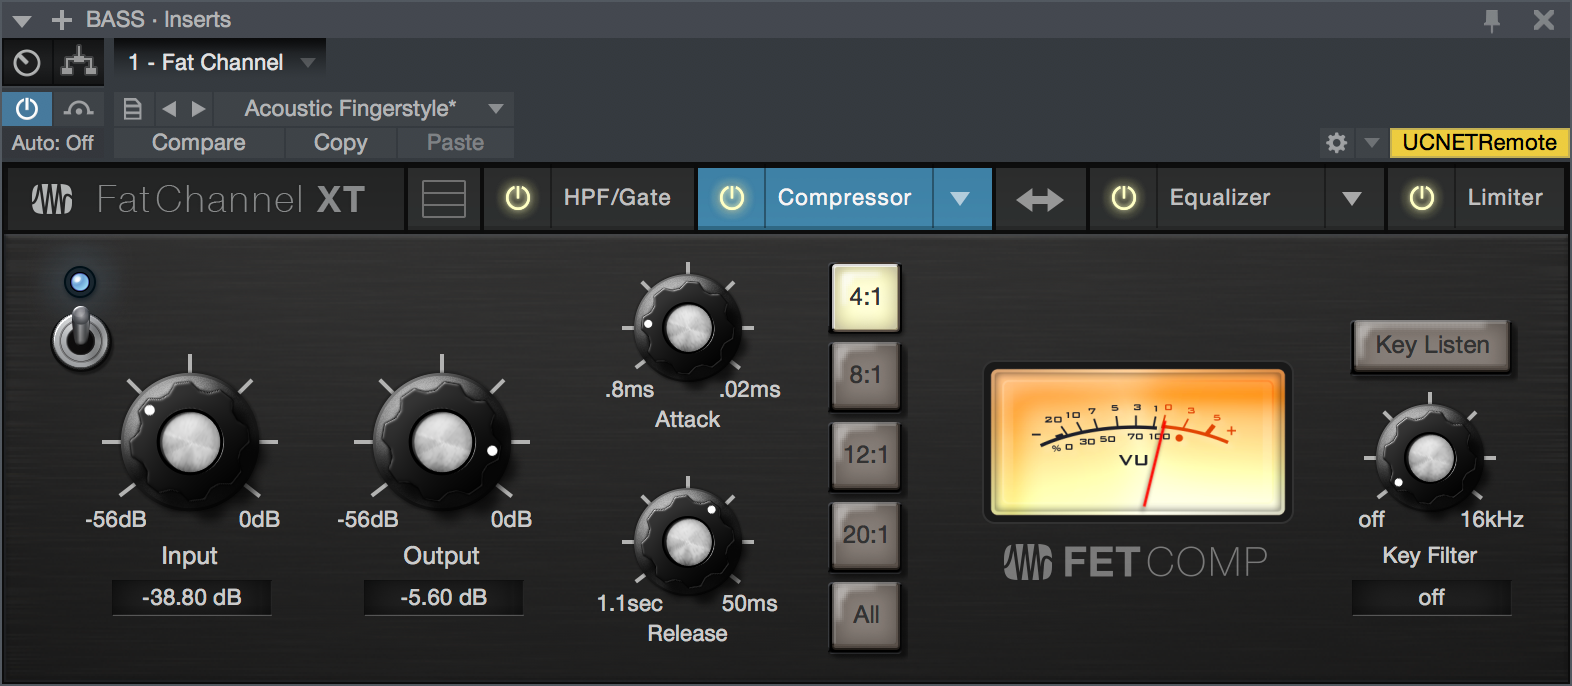Select the 4:1 ratio button

tap(865, 297)
